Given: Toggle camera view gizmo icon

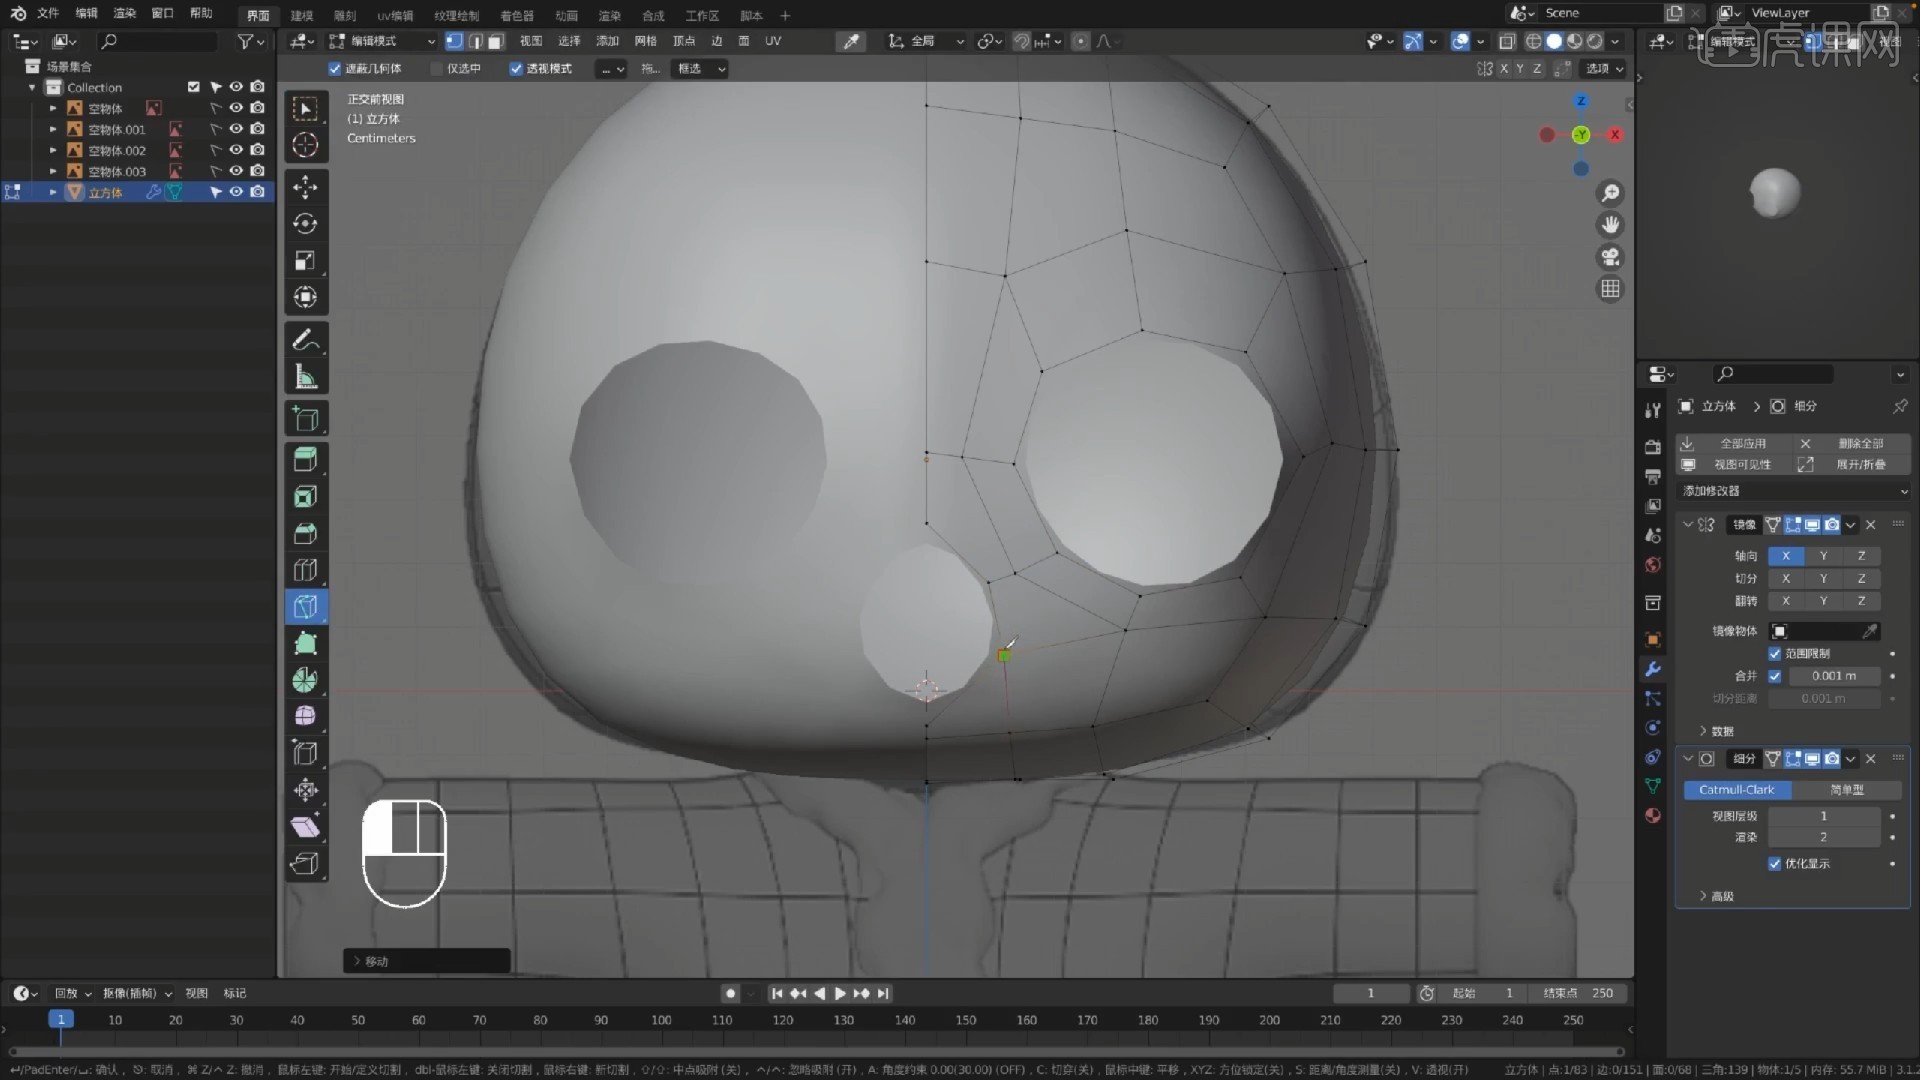Looking at the screenshot, I should click(x=1610, y=257).
